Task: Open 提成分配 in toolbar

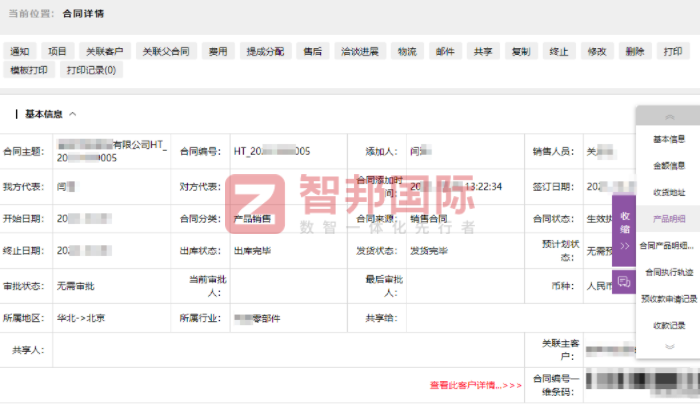Action: click(x=265, y=51)
